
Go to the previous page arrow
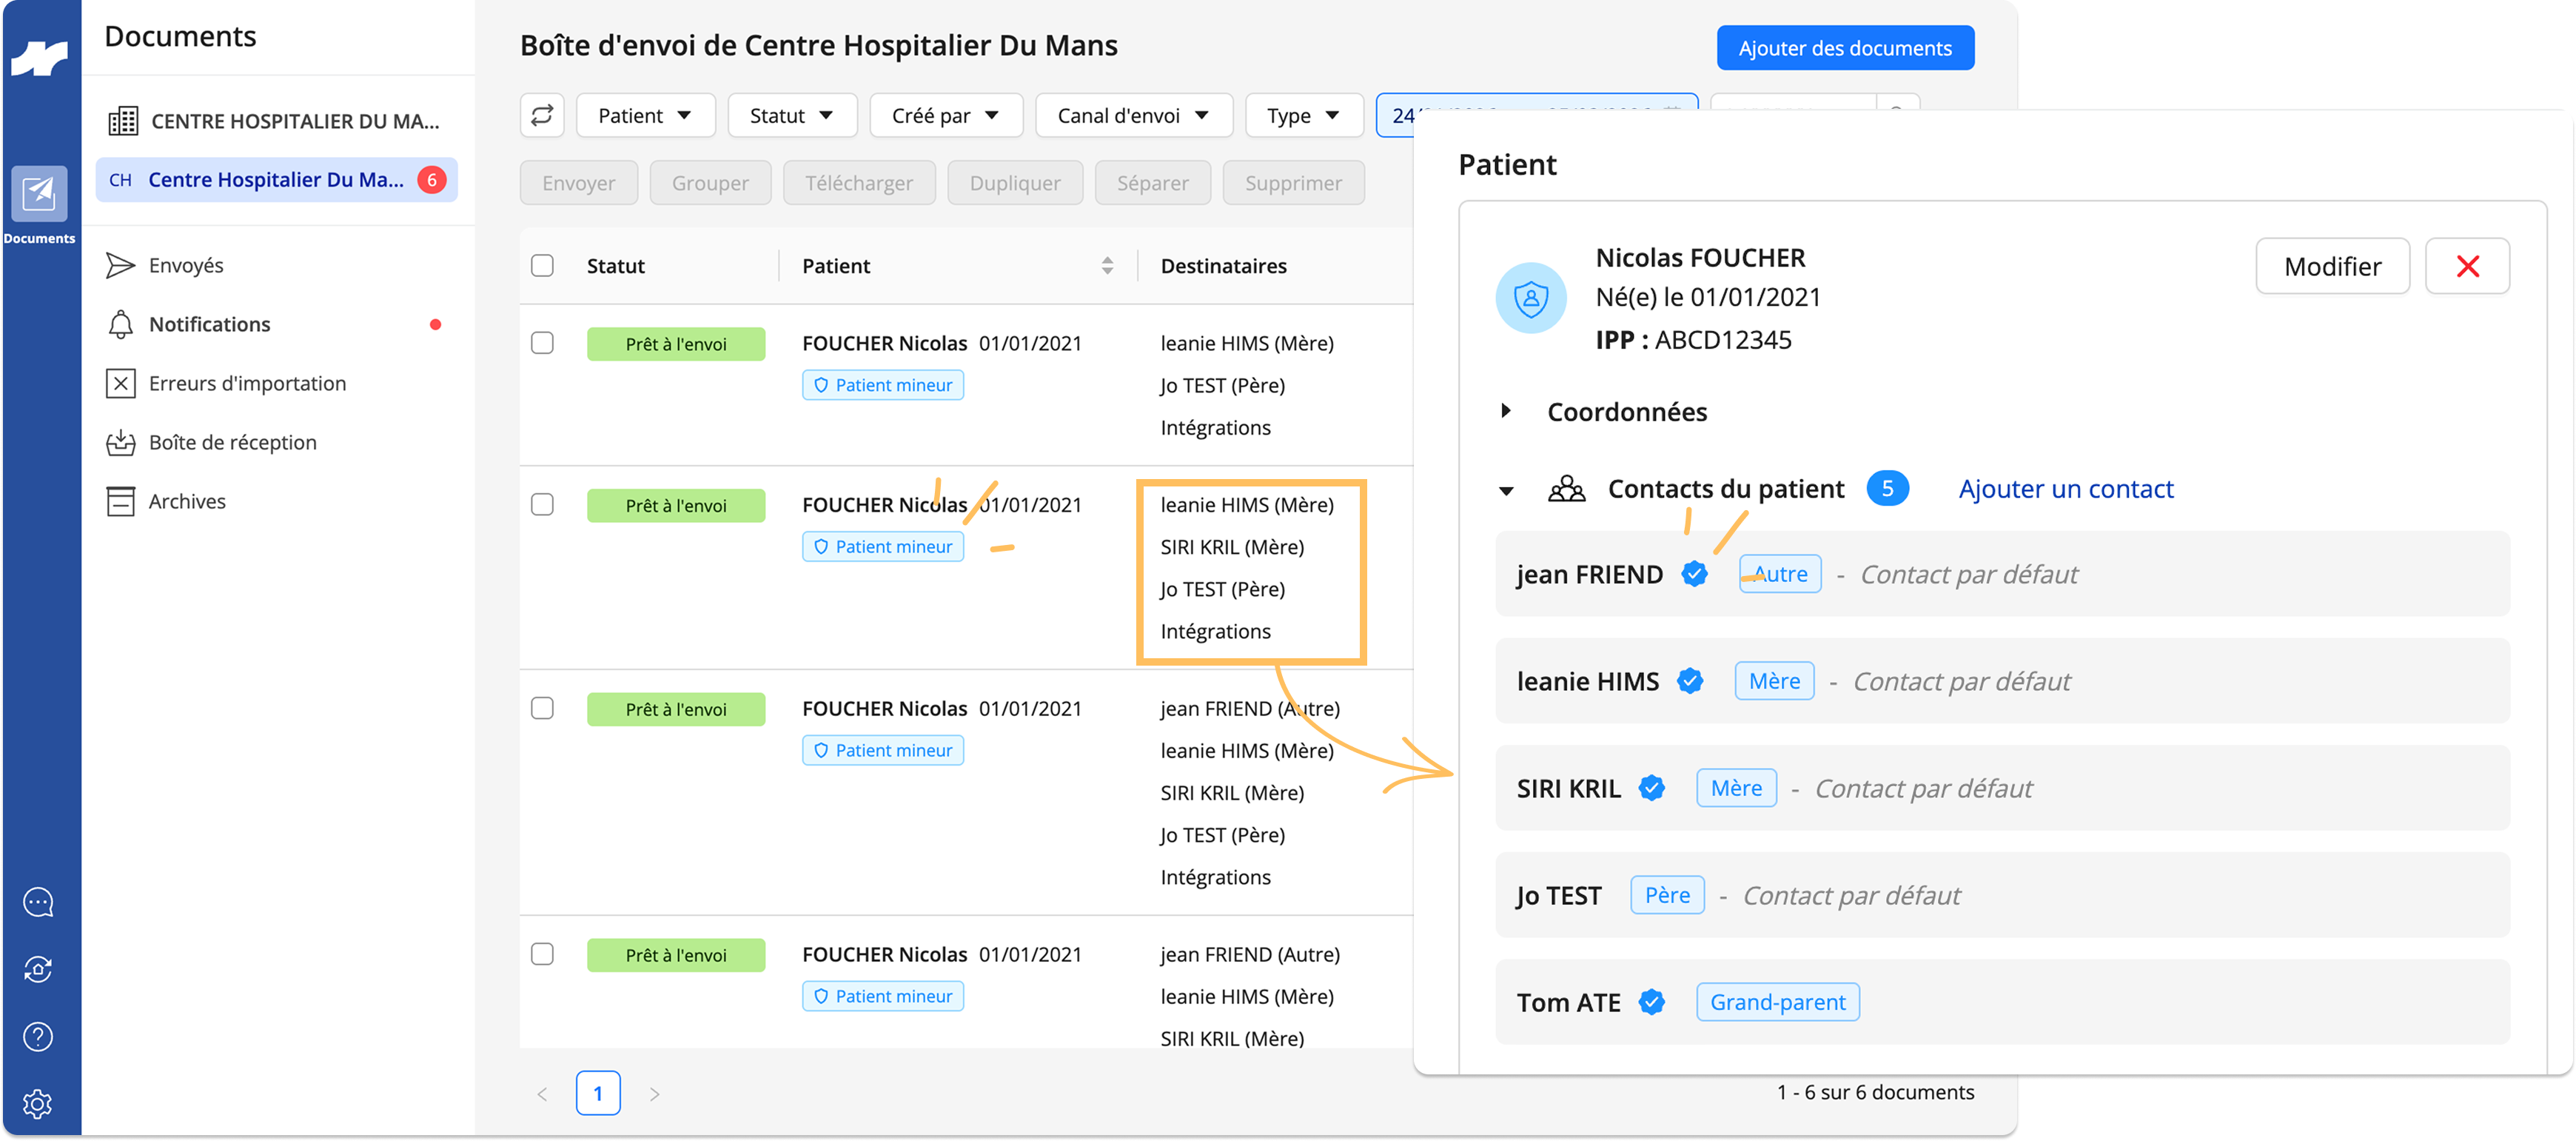pos(542,1094)
